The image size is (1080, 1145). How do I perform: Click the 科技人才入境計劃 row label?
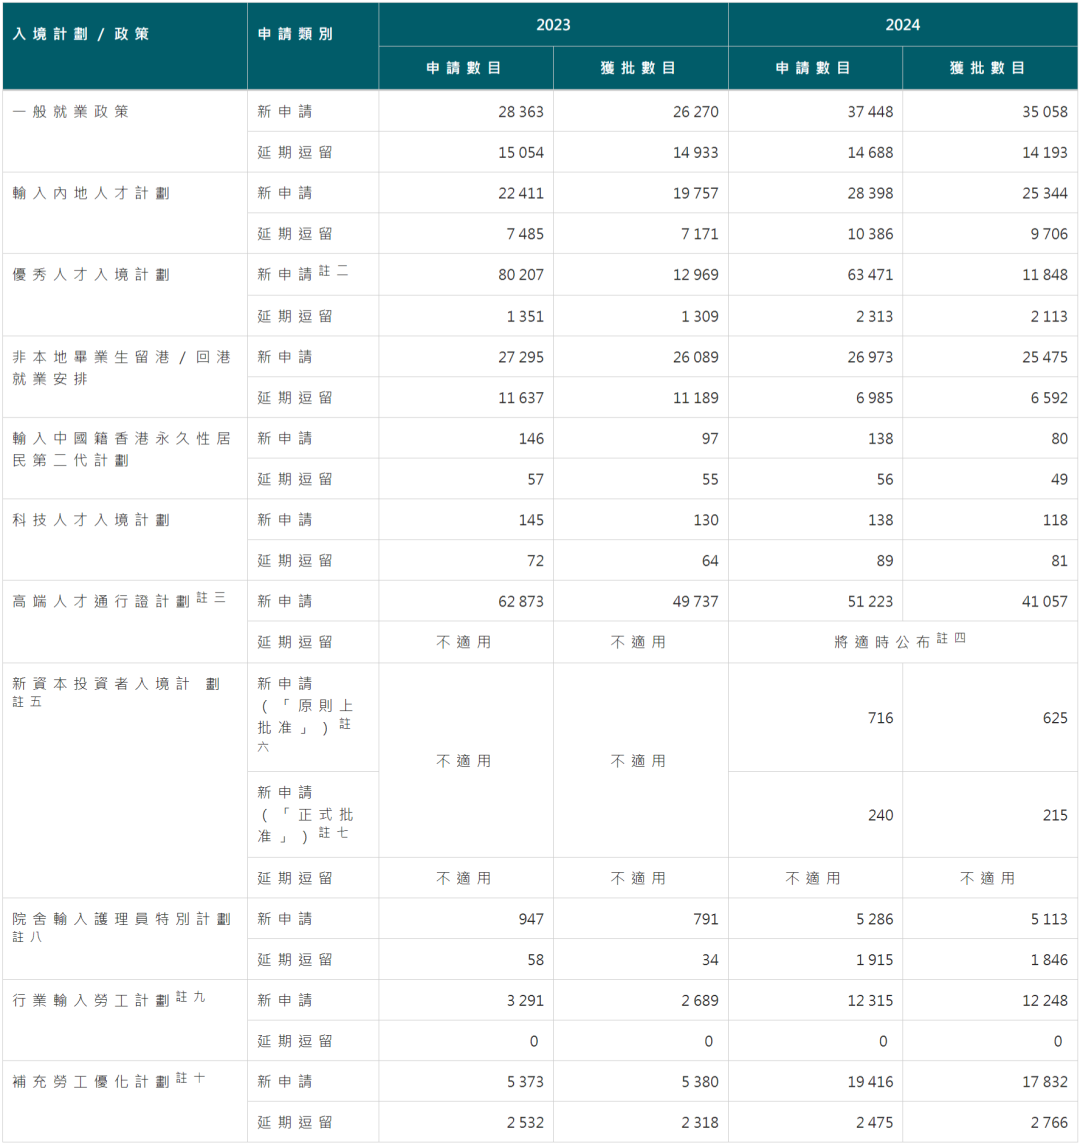click(91, 520)
